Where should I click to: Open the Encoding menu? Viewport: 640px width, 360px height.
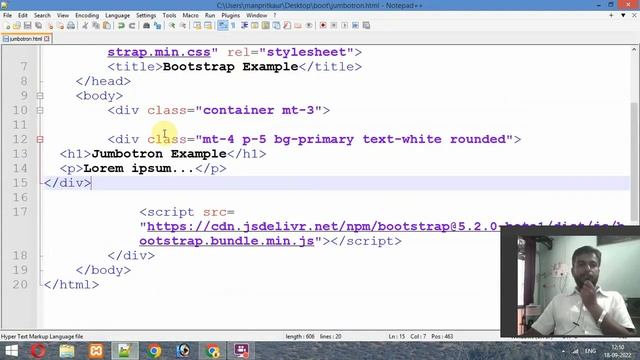[87, 15]
